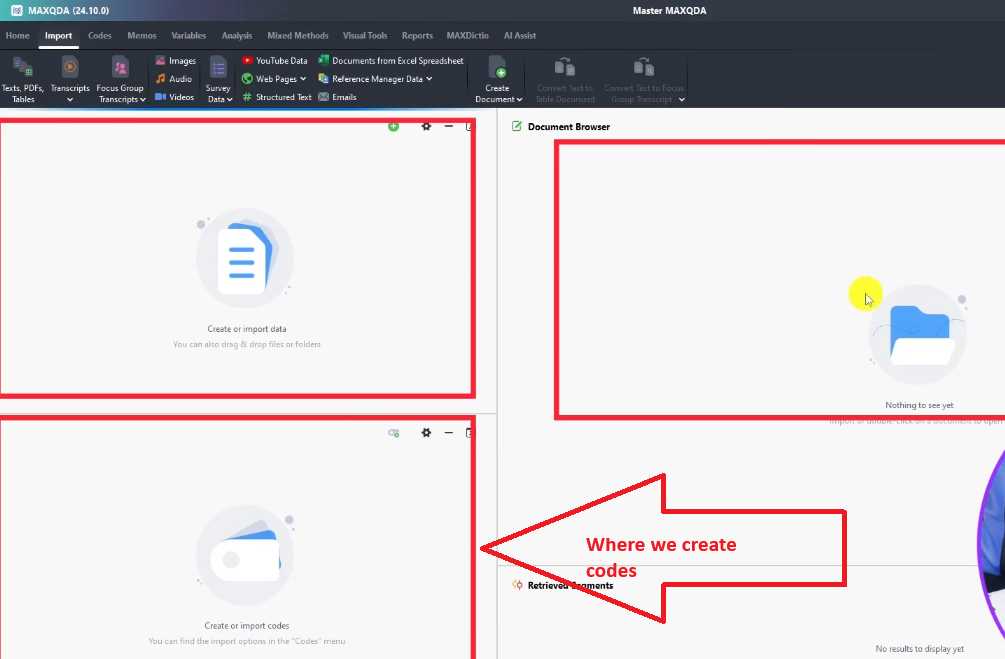
Task: Click green new document plus icon
Action: click(x=393, y=126)
